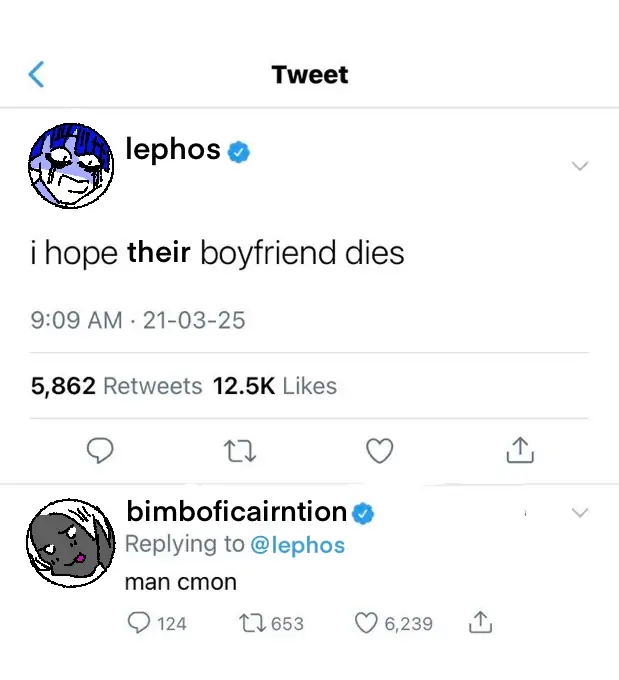The height and width of the screenshot is (680, 619).
Task: Show the 12.5K Likes list
Action: click(x=275, y=386)
